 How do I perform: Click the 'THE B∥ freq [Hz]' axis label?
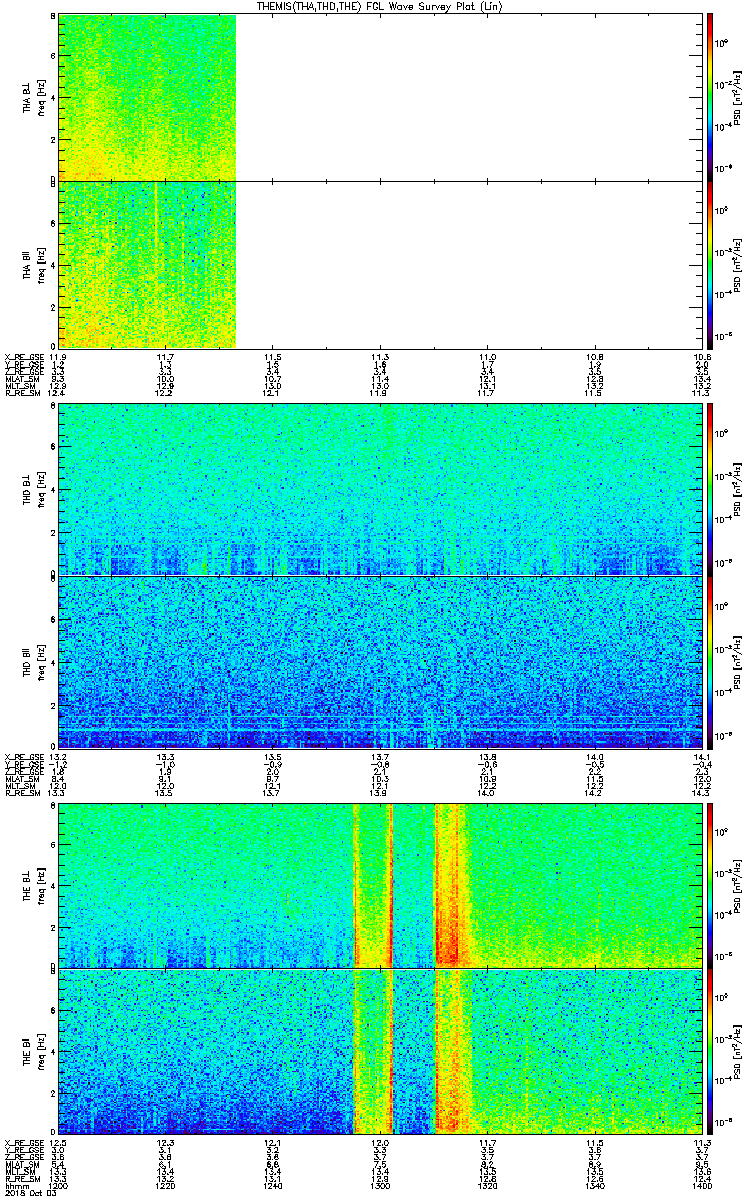click(x=34, y=1052)
